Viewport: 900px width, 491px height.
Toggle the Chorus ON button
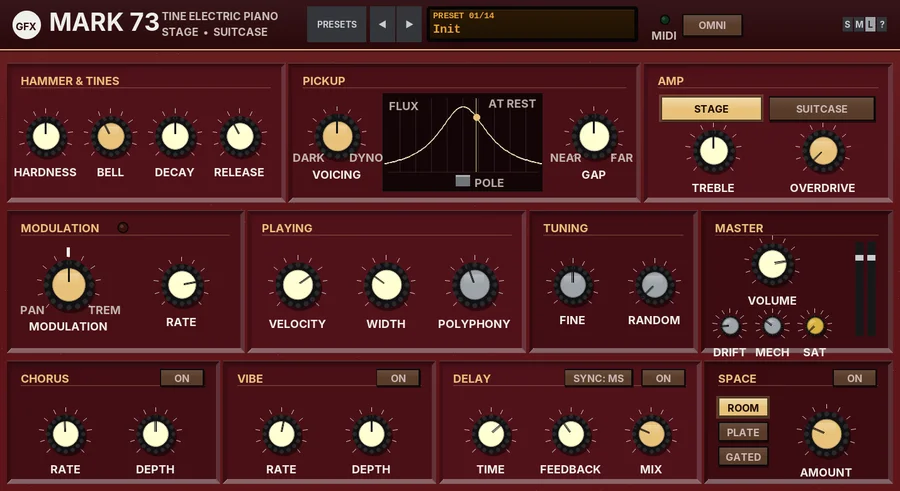(x=182, y=378)
